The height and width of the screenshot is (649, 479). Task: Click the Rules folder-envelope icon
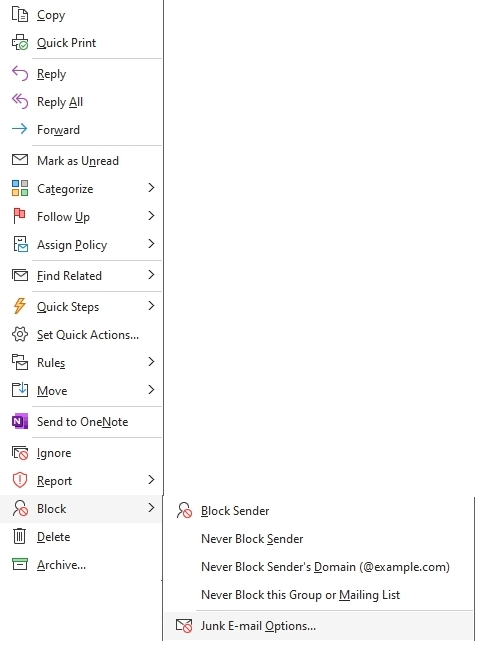pos(19,362)
